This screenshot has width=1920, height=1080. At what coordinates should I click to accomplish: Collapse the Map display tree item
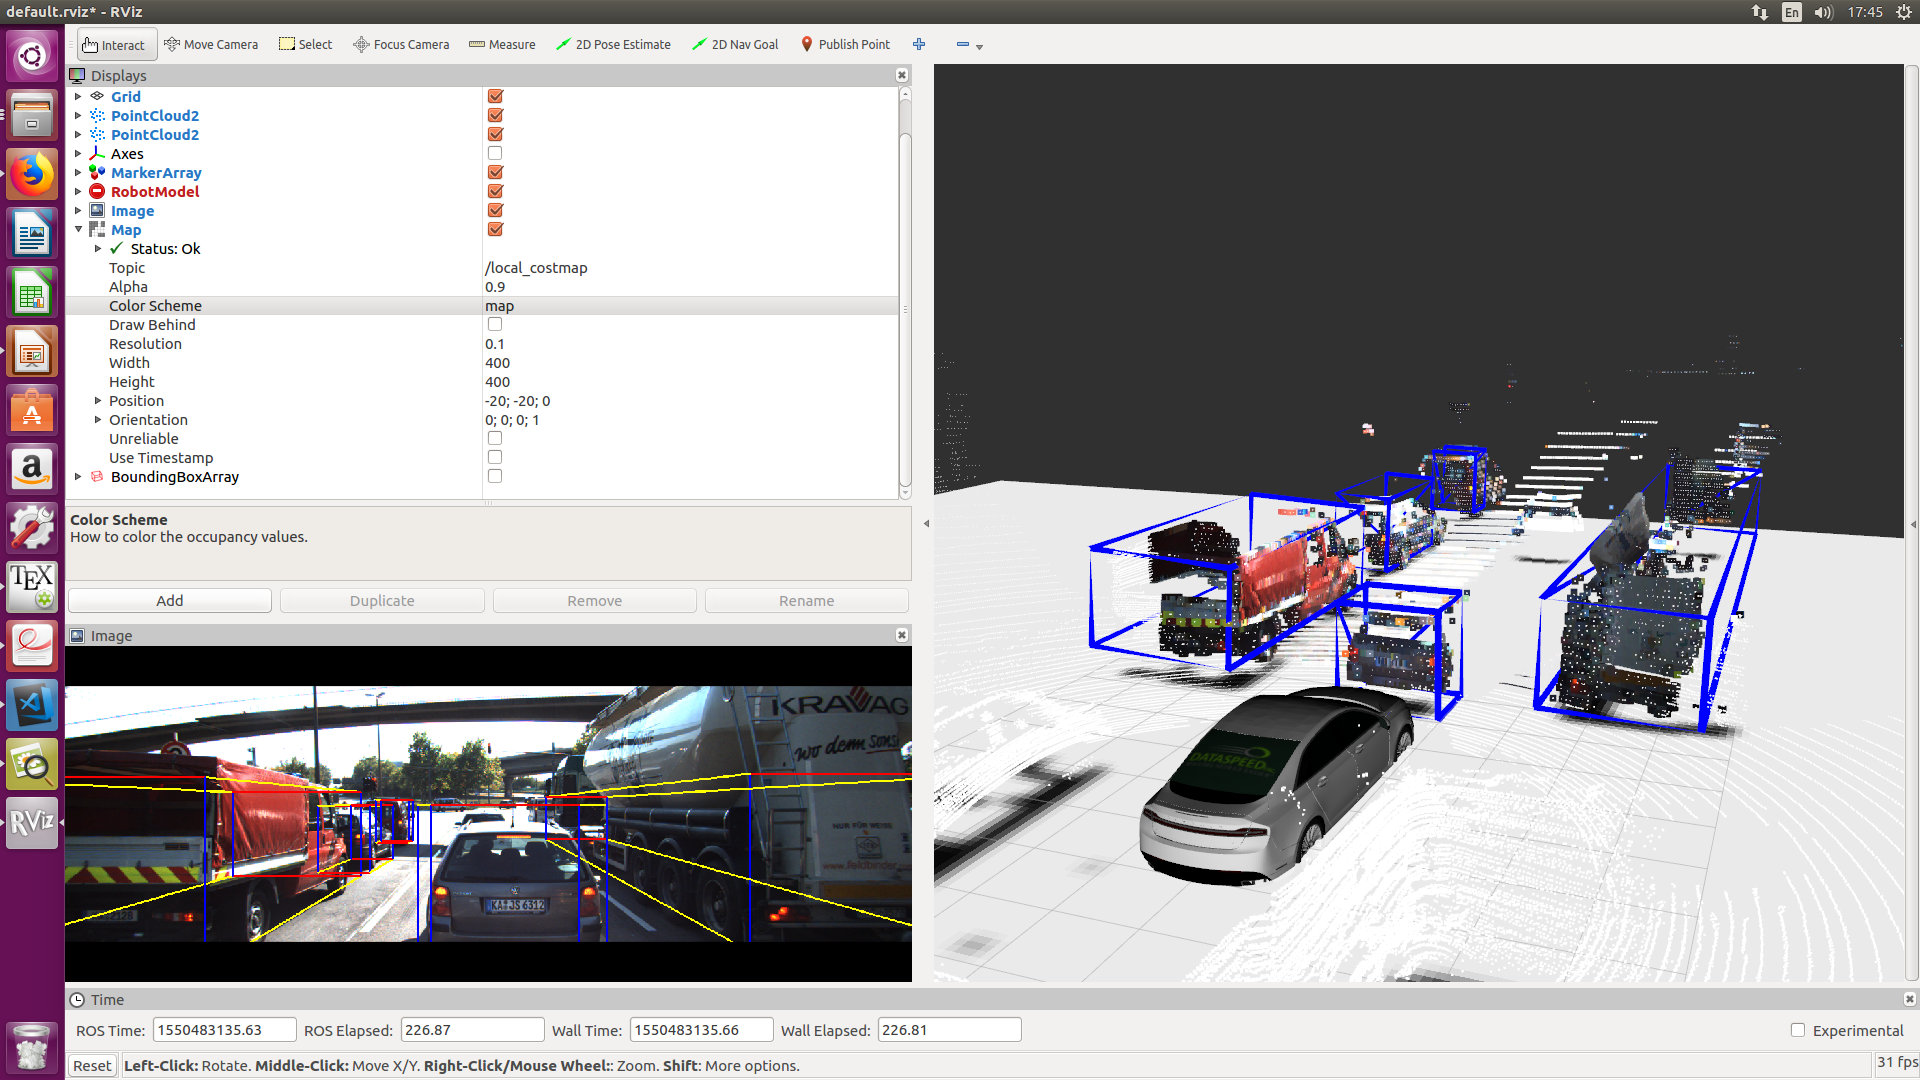78,230
